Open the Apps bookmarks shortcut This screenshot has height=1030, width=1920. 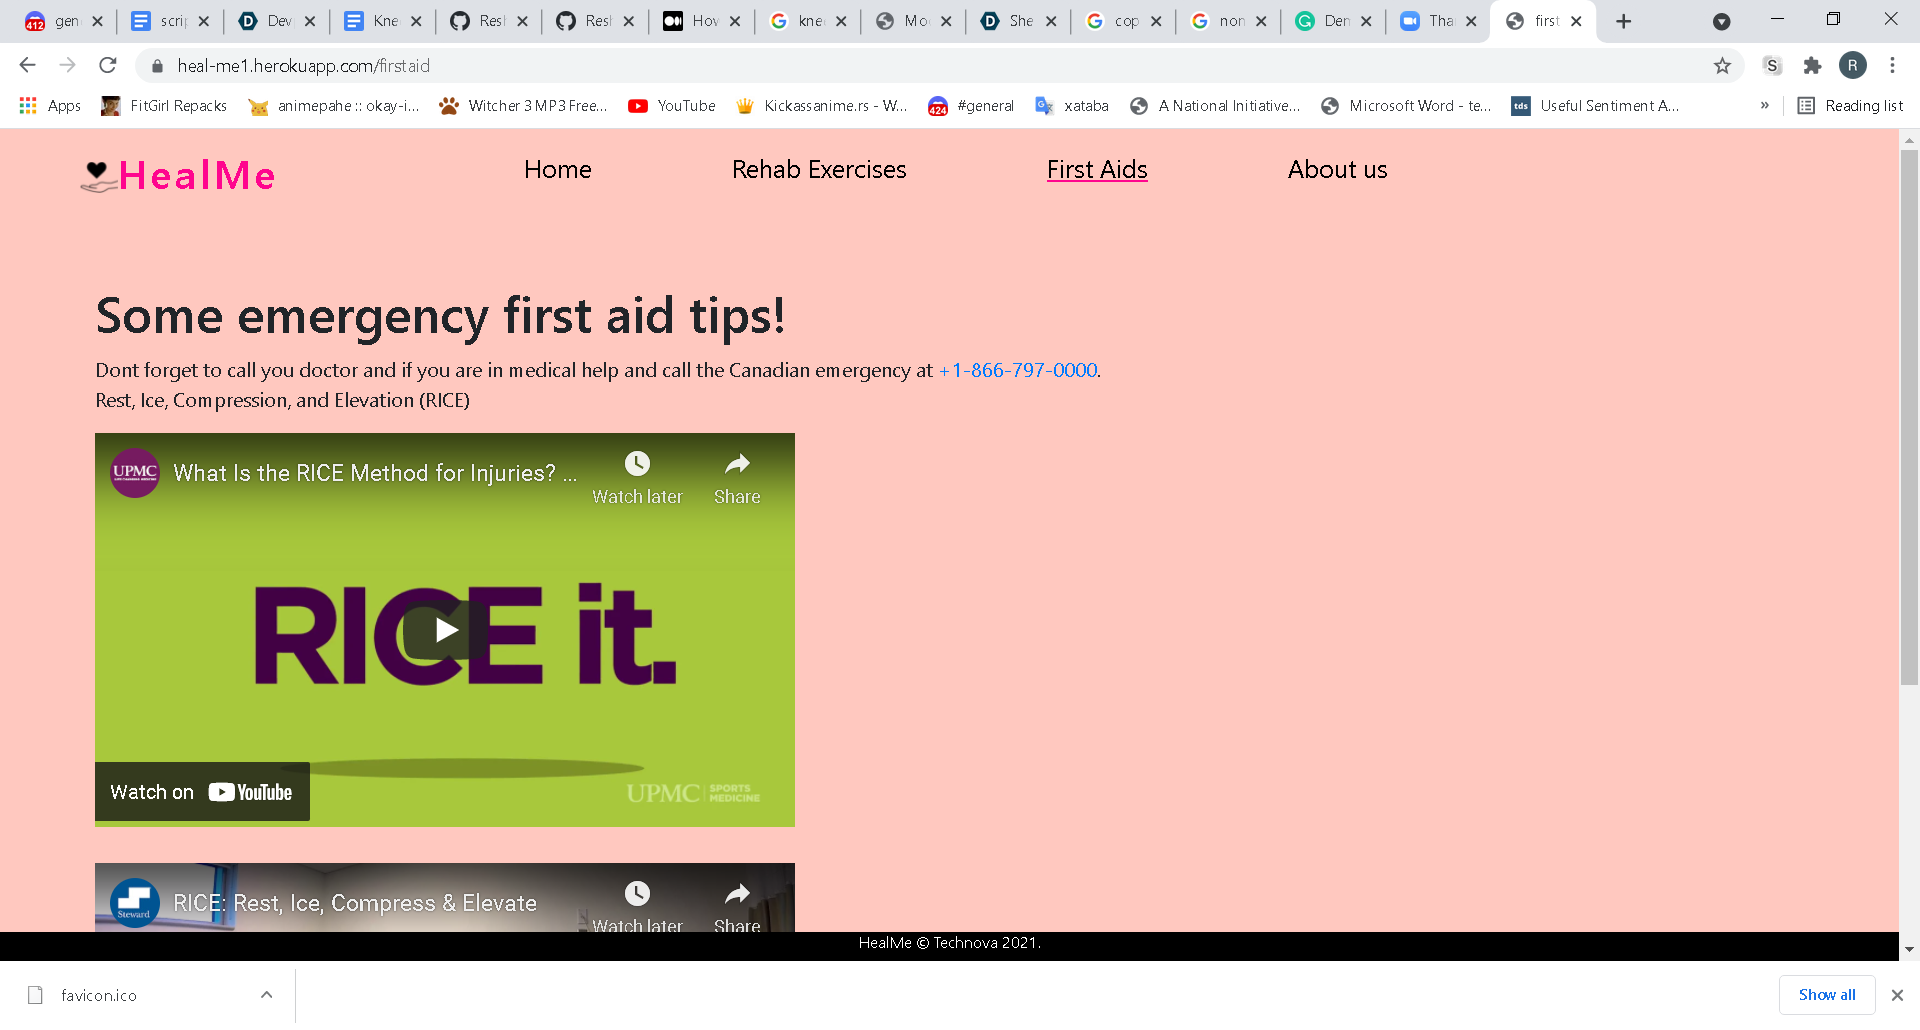(x=50, y=106)
